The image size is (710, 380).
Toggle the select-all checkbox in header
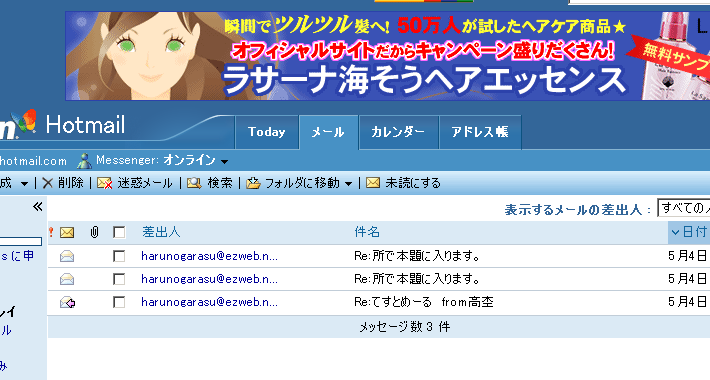tap(119, 232)
